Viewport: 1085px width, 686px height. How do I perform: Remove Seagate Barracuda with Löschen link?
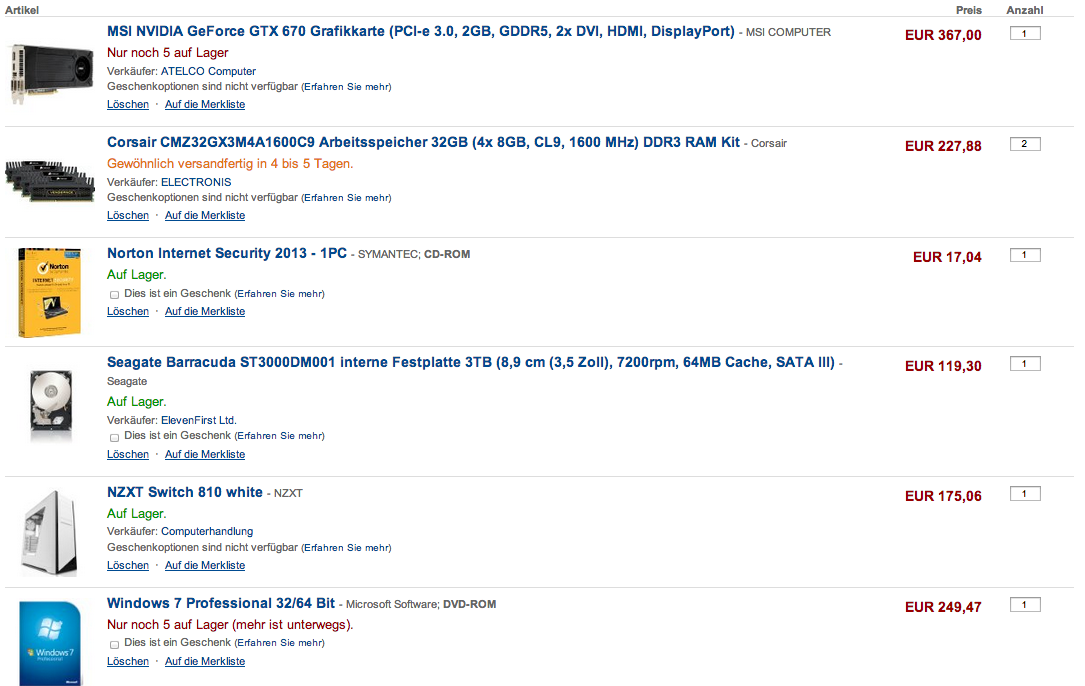pos(128,454)
